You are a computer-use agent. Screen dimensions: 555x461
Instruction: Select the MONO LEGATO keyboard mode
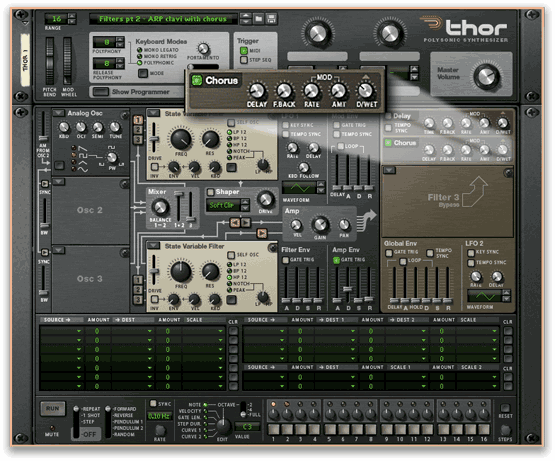click(x=140, y=50)
